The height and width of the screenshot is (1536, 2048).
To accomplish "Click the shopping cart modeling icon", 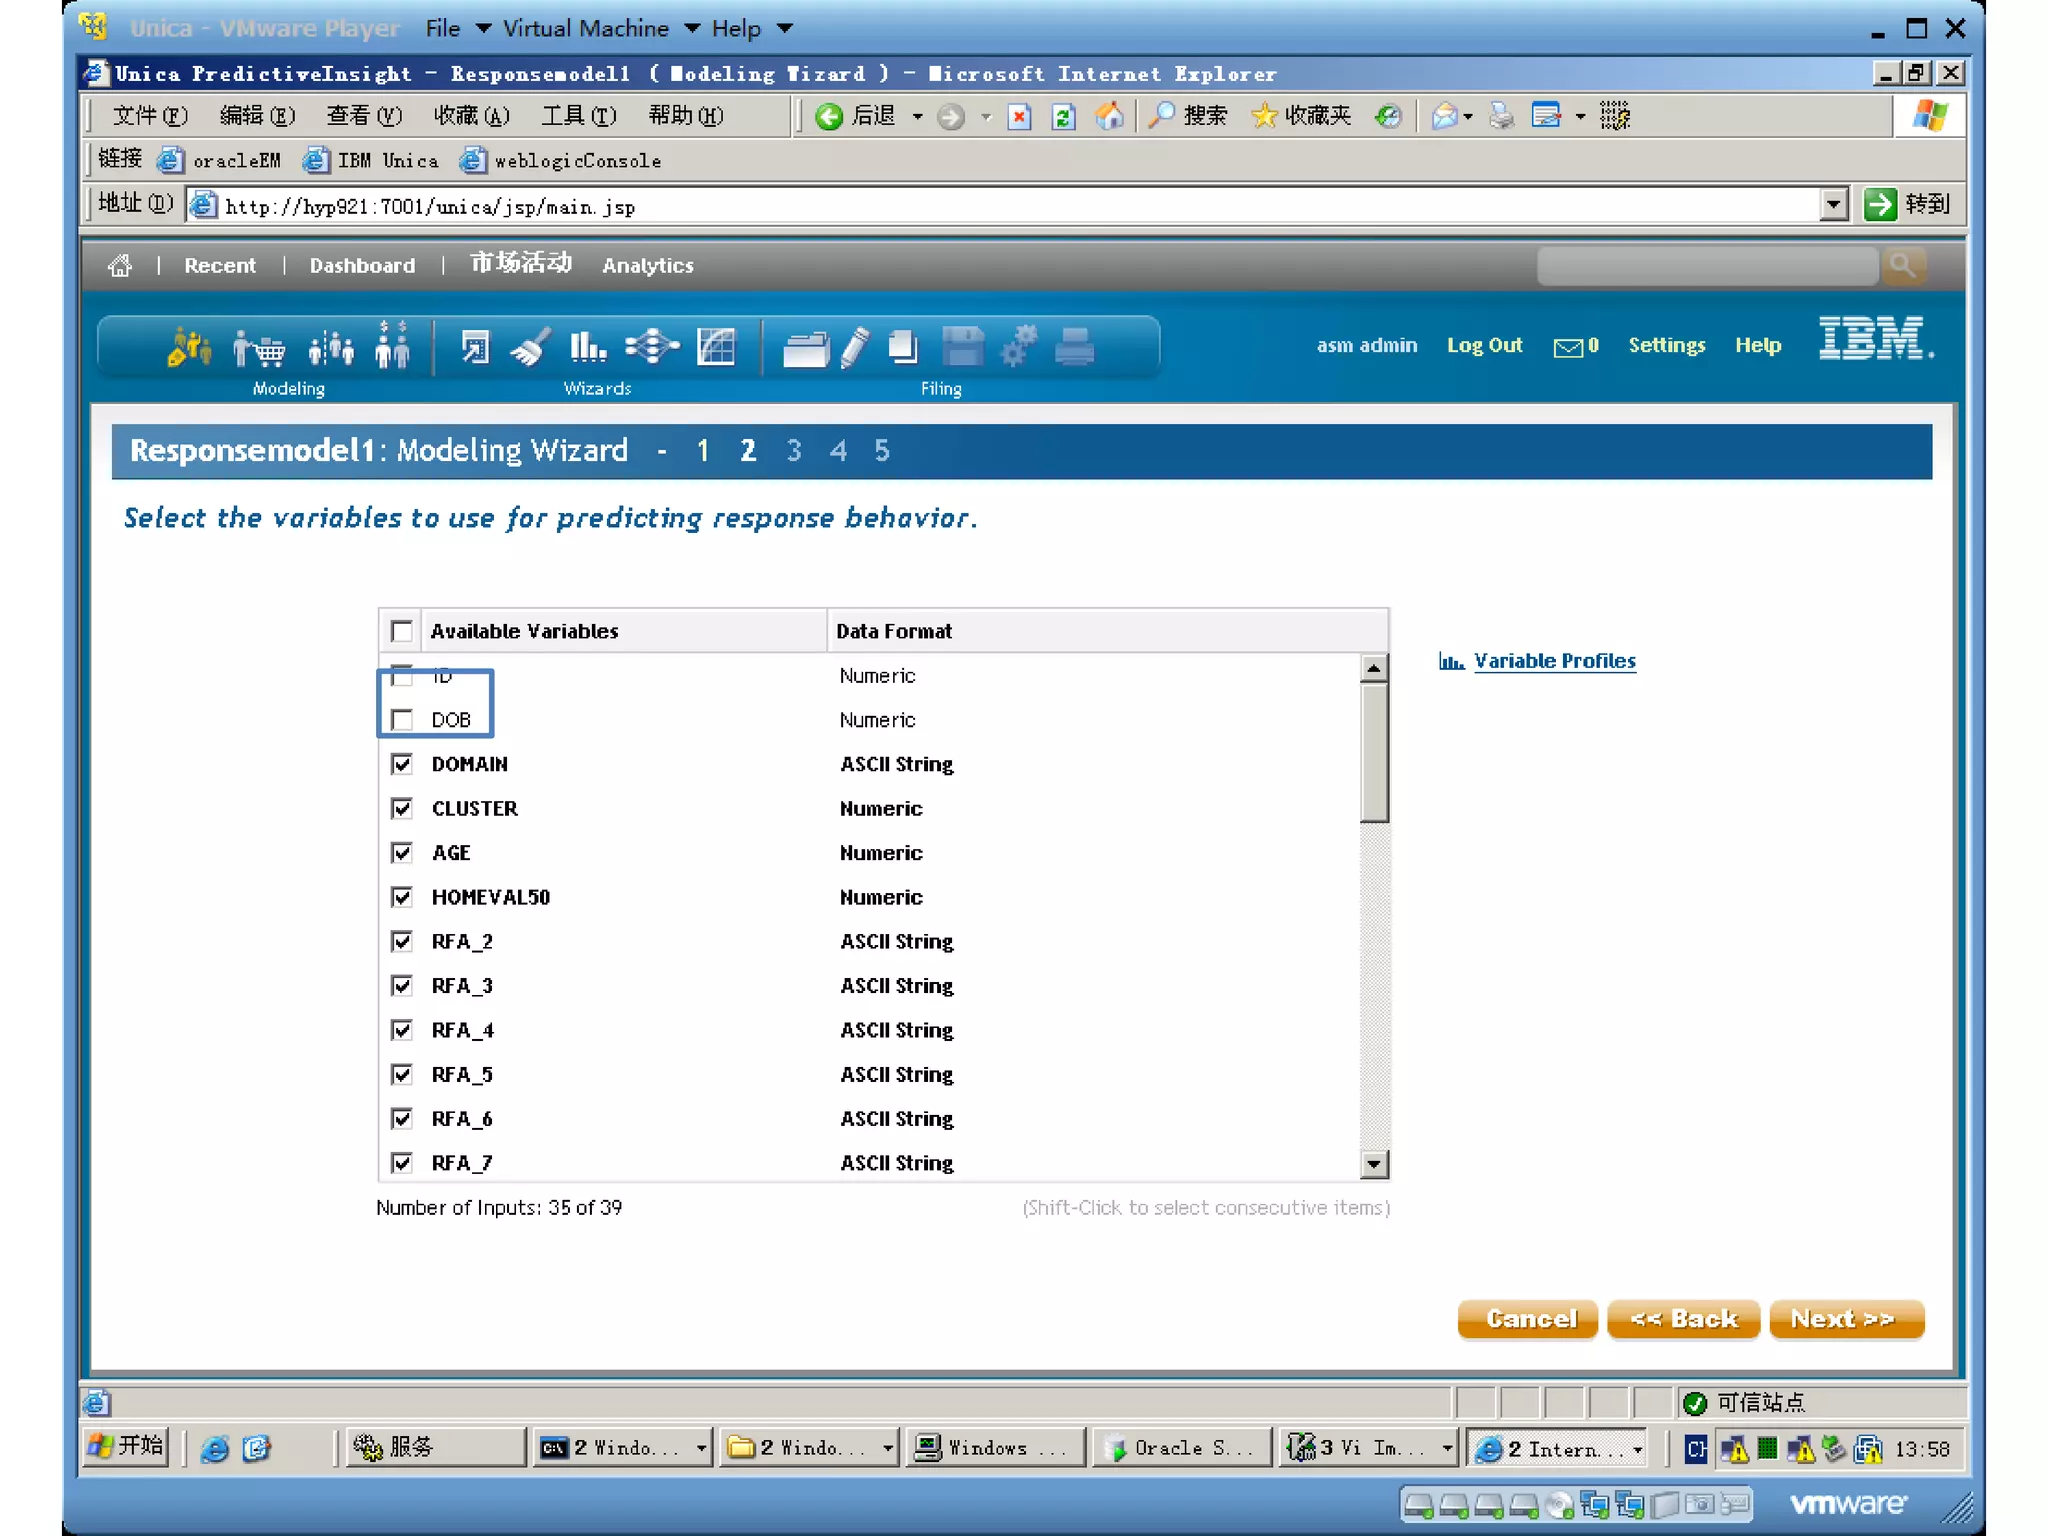I will 259,348.
